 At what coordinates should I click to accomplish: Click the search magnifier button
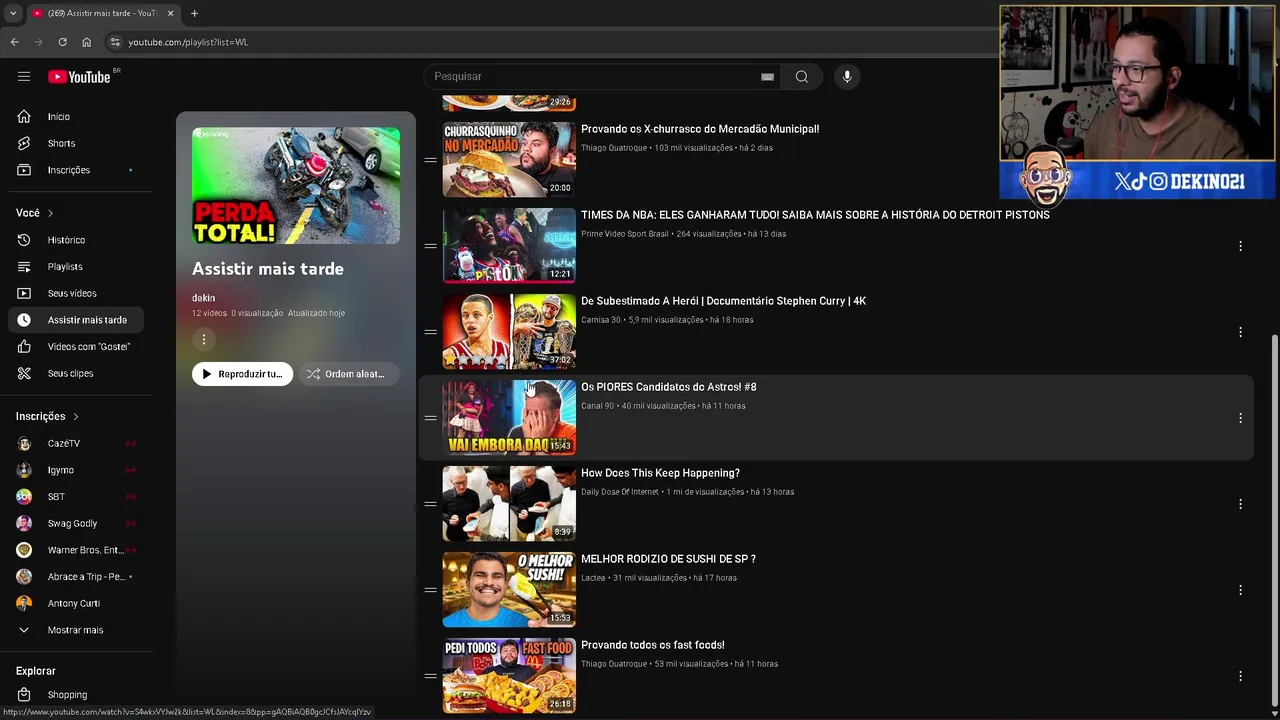point(802,76)
